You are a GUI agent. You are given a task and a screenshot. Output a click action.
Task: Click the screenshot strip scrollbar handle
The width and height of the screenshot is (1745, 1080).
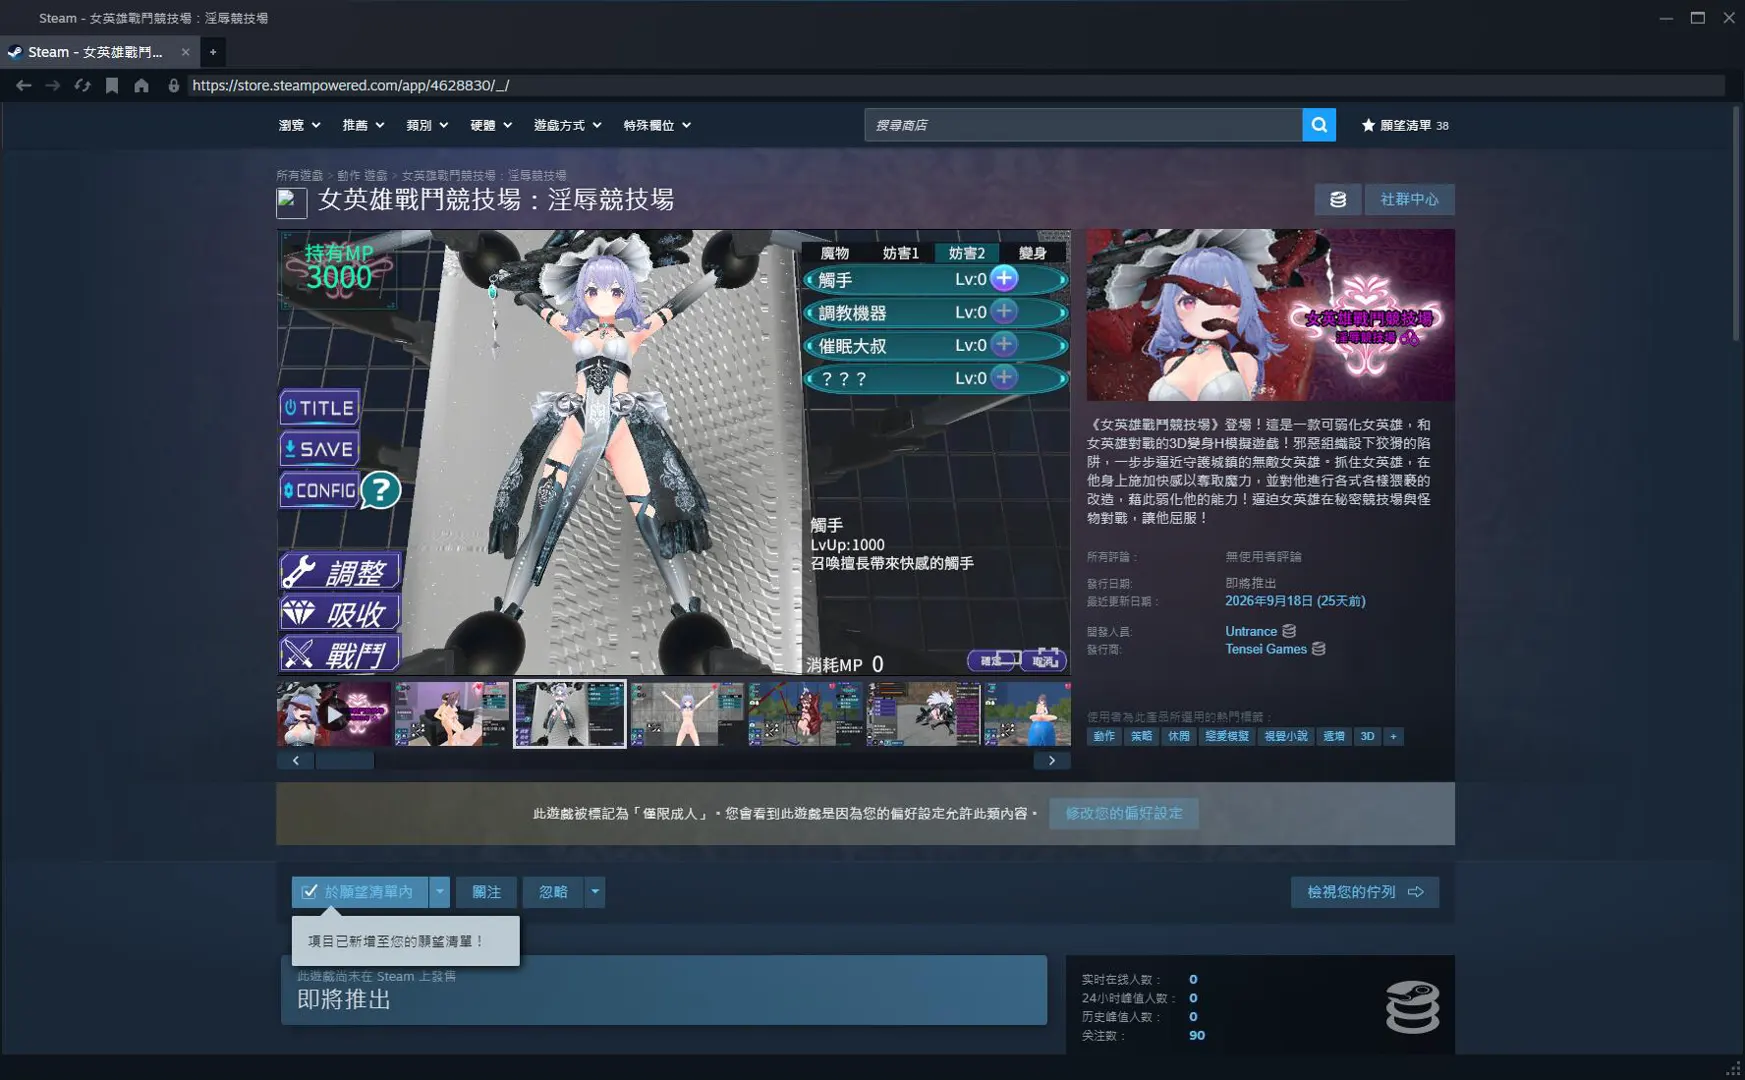344,760
